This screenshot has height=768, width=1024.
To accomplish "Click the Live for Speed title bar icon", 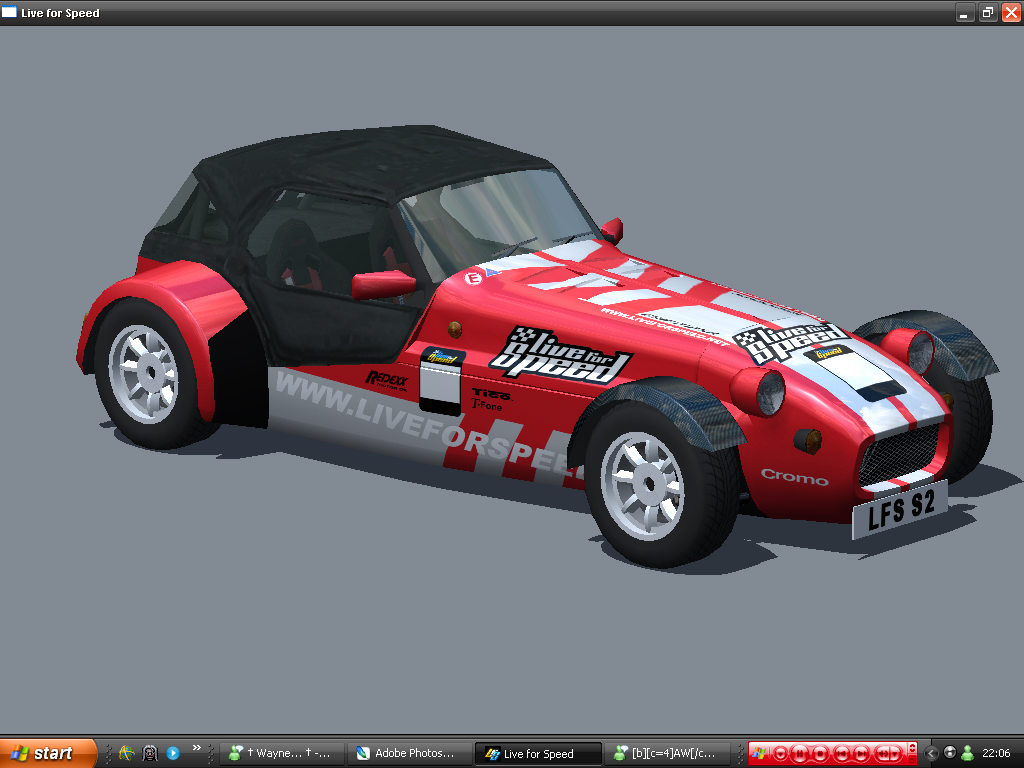I will (9, 12).
